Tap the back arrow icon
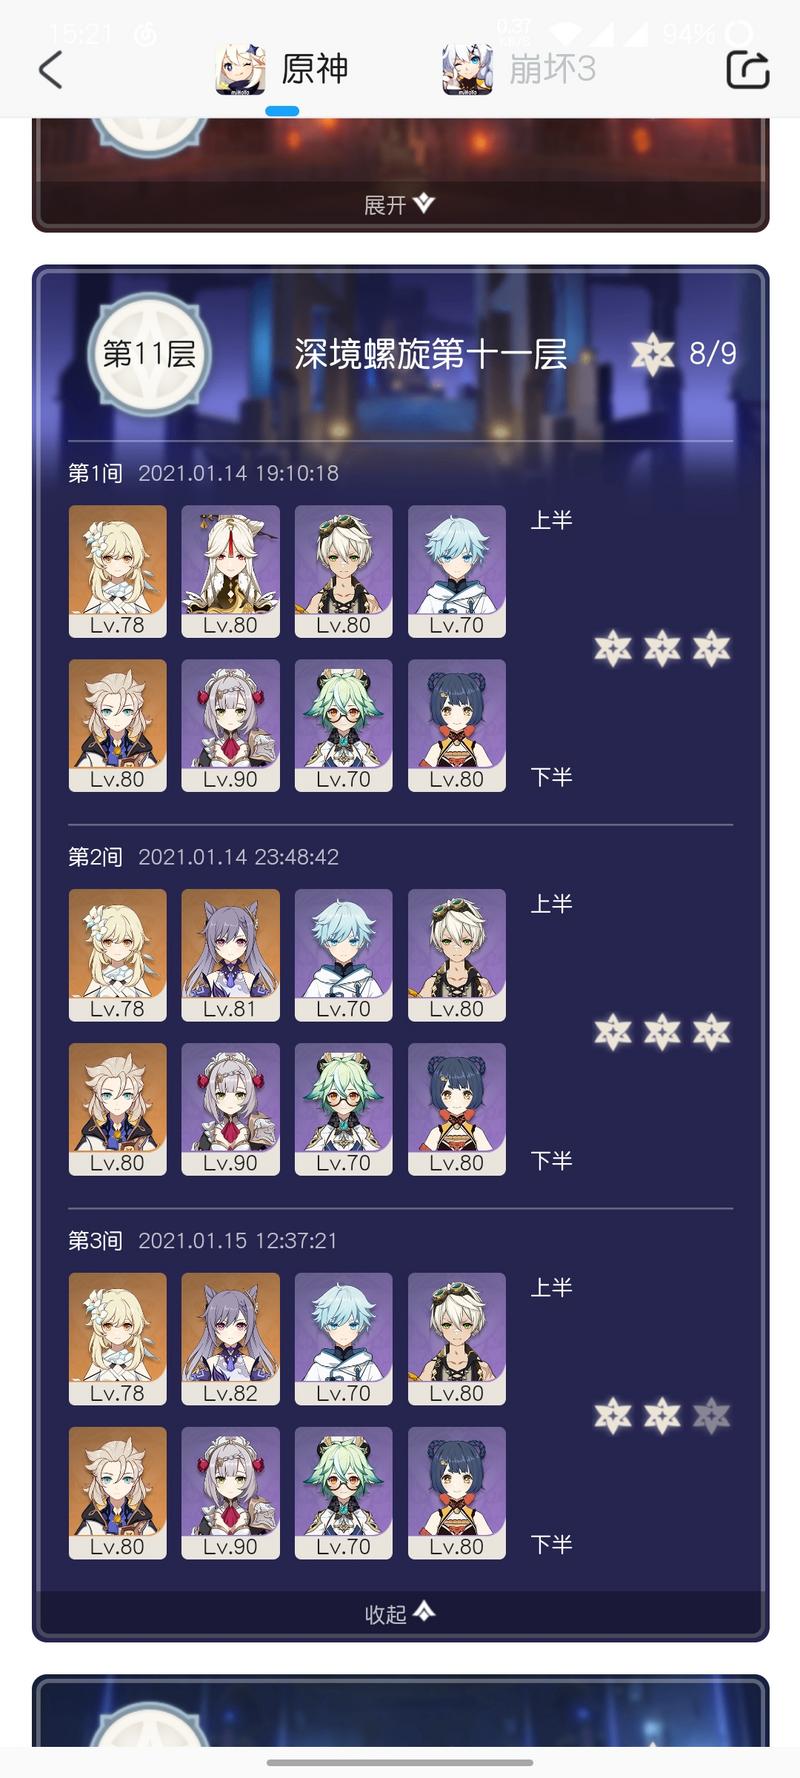 click(x=51, y=70)
